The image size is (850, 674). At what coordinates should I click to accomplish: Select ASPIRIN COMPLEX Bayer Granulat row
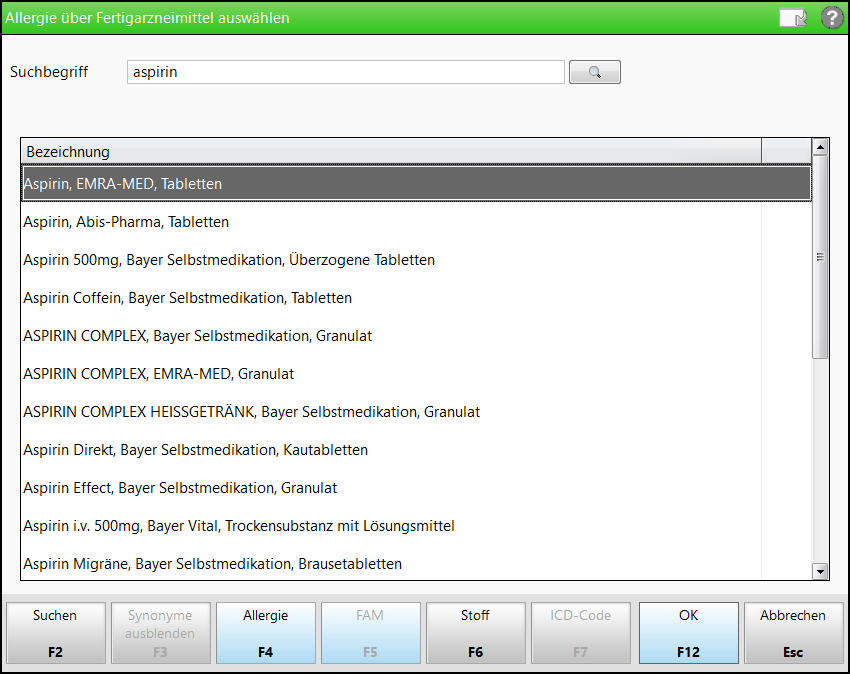[416, 336]
